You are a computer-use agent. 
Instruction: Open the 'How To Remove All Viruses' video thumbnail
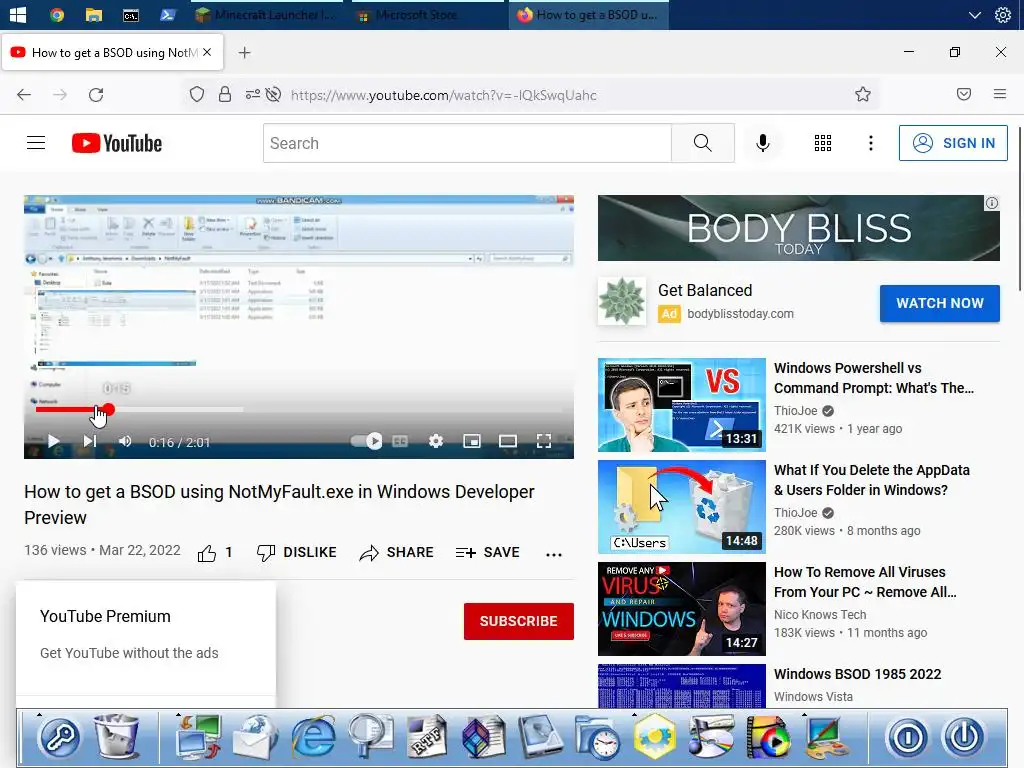click(681, 609)
